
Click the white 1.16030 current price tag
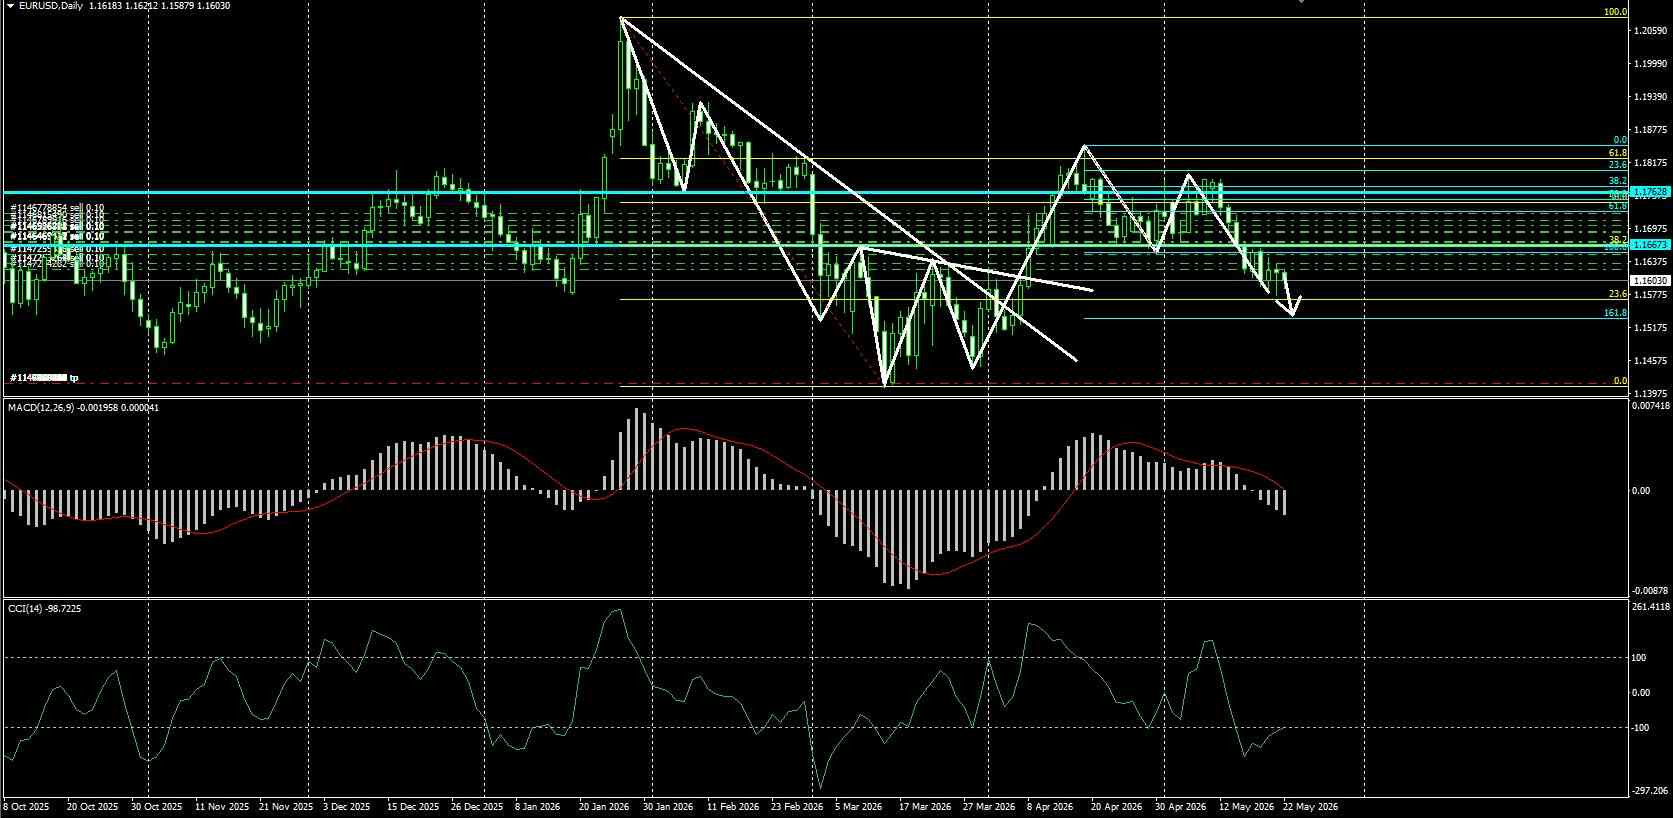pyautogui.click(x=1650, y=282)
